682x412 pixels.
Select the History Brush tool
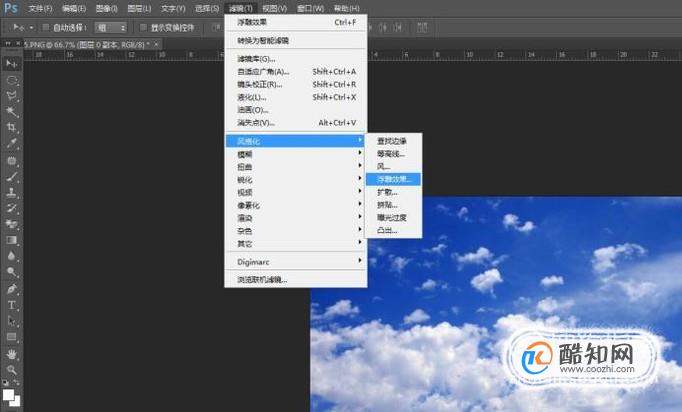pos(11,208)
